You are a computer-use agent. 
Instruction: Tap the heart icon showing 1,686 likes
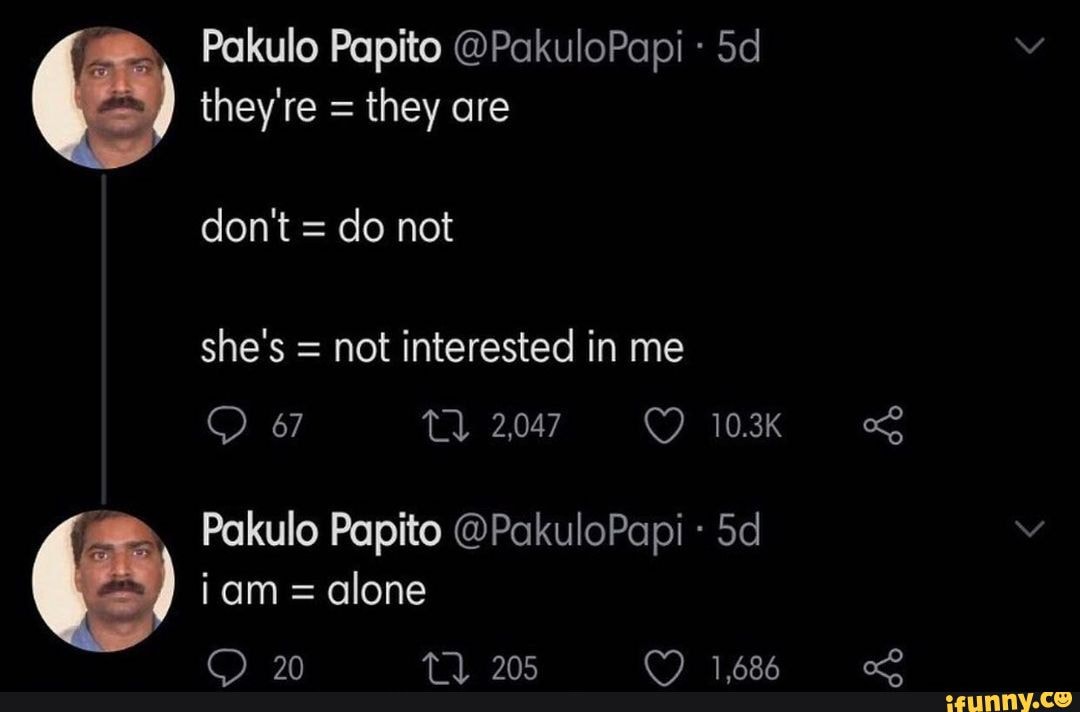coord(665,664)
